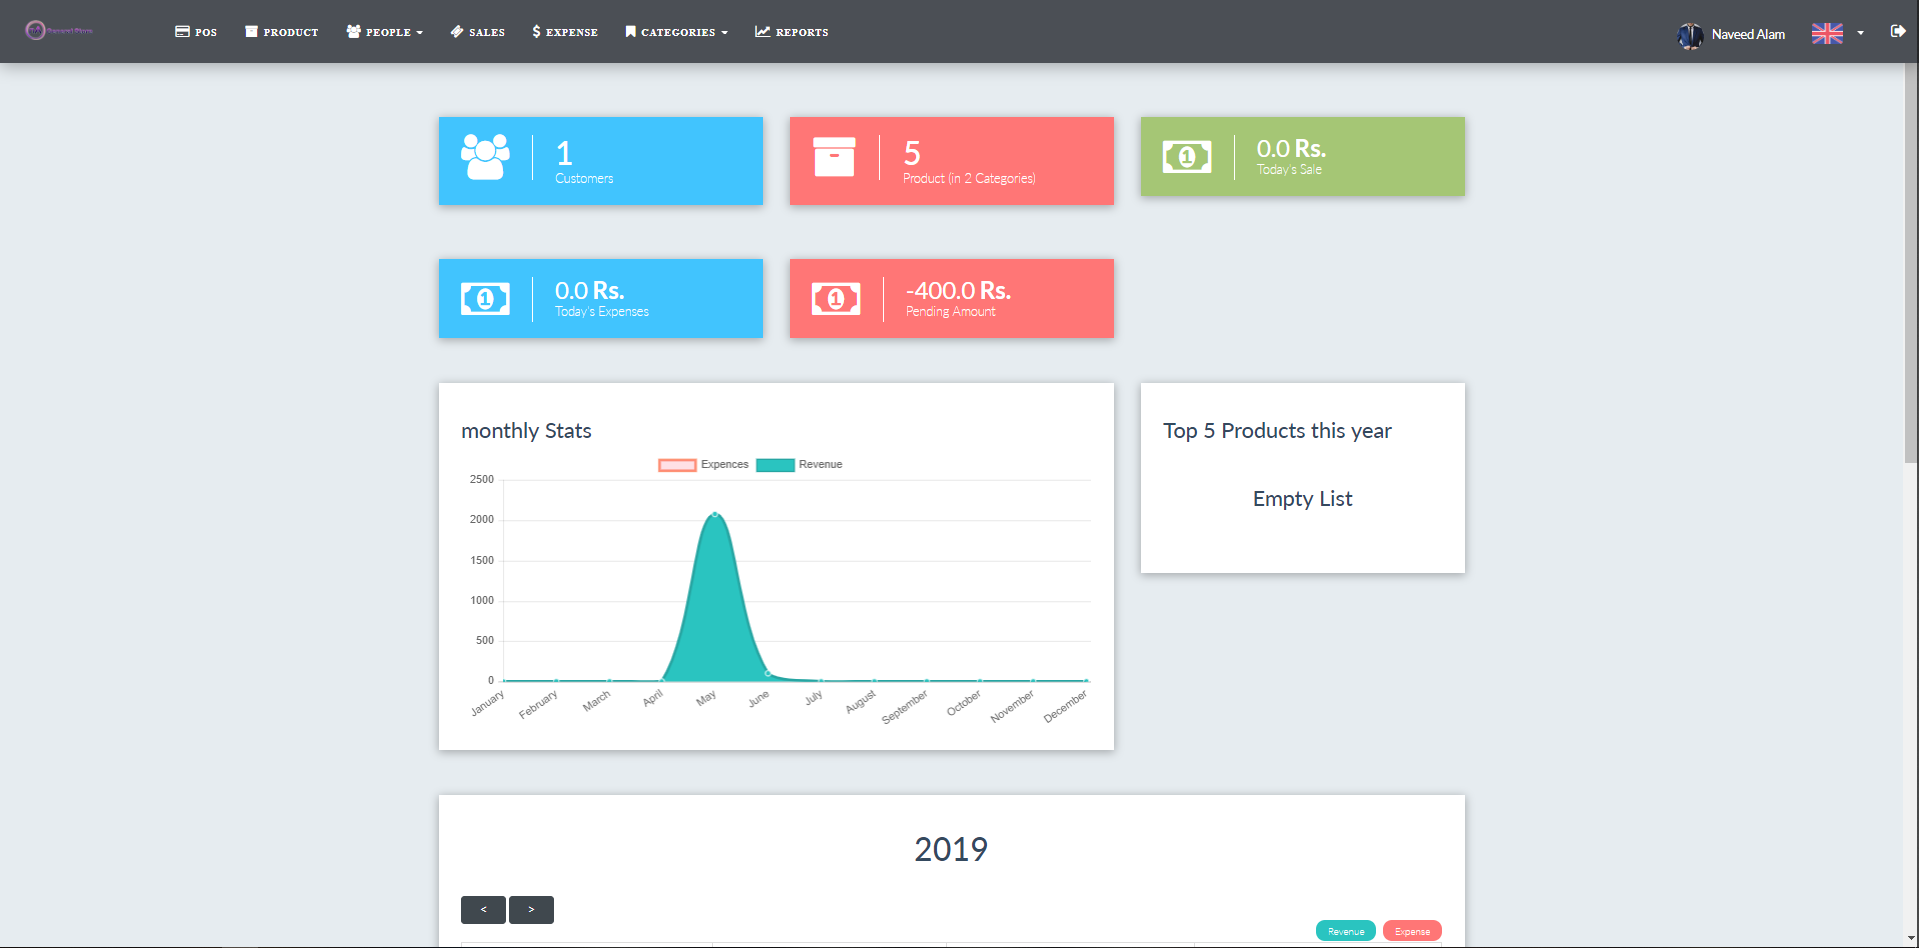Click the Naveed Alam user avatar
The height and width of the screenshot is (948, 1919).
(1690, 35)
